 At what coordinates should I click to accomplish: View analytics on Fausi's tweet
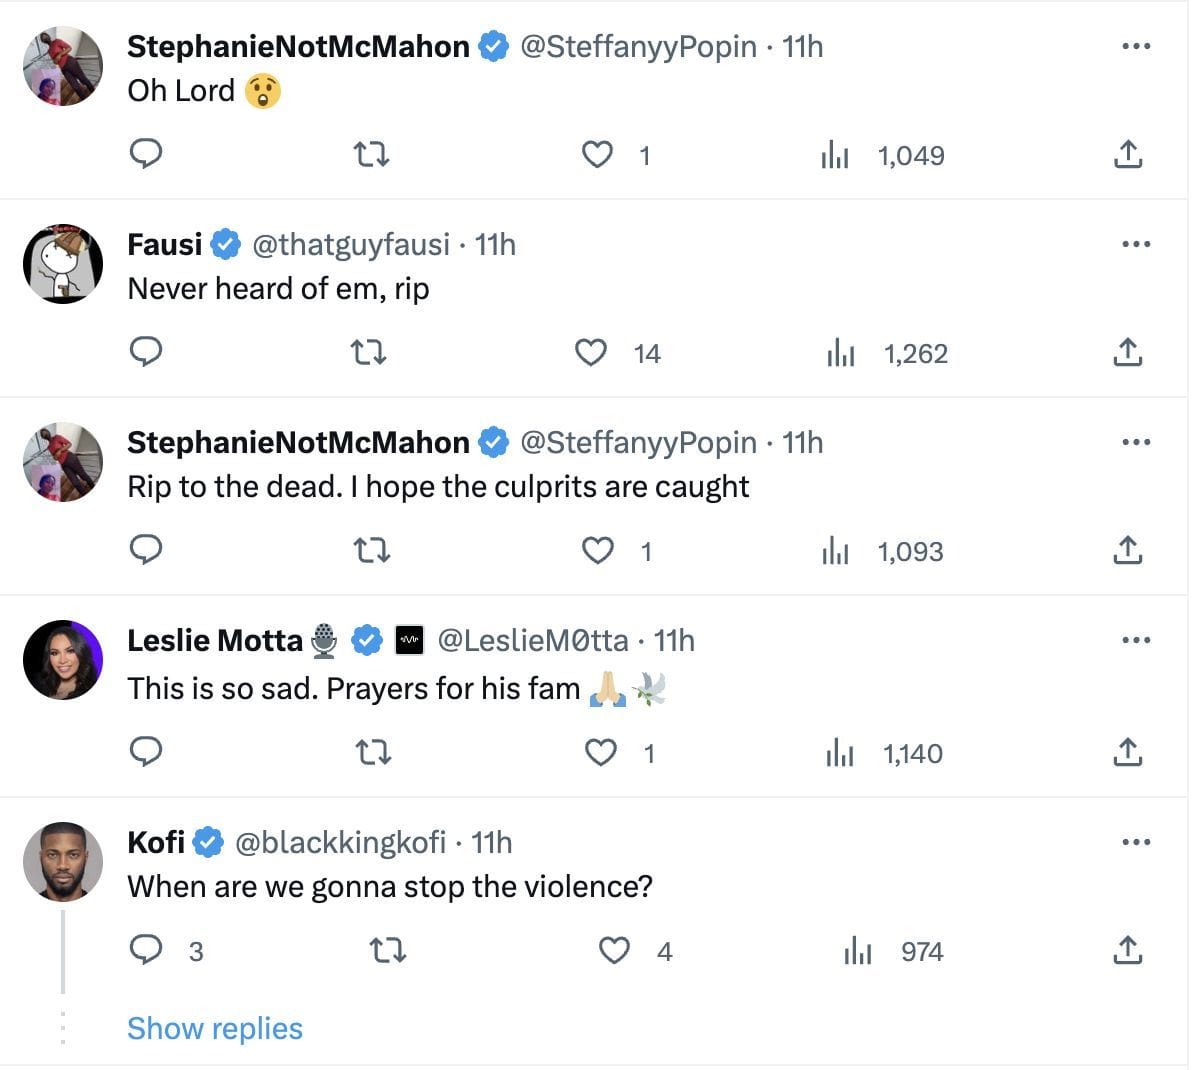tap(841, 353)
